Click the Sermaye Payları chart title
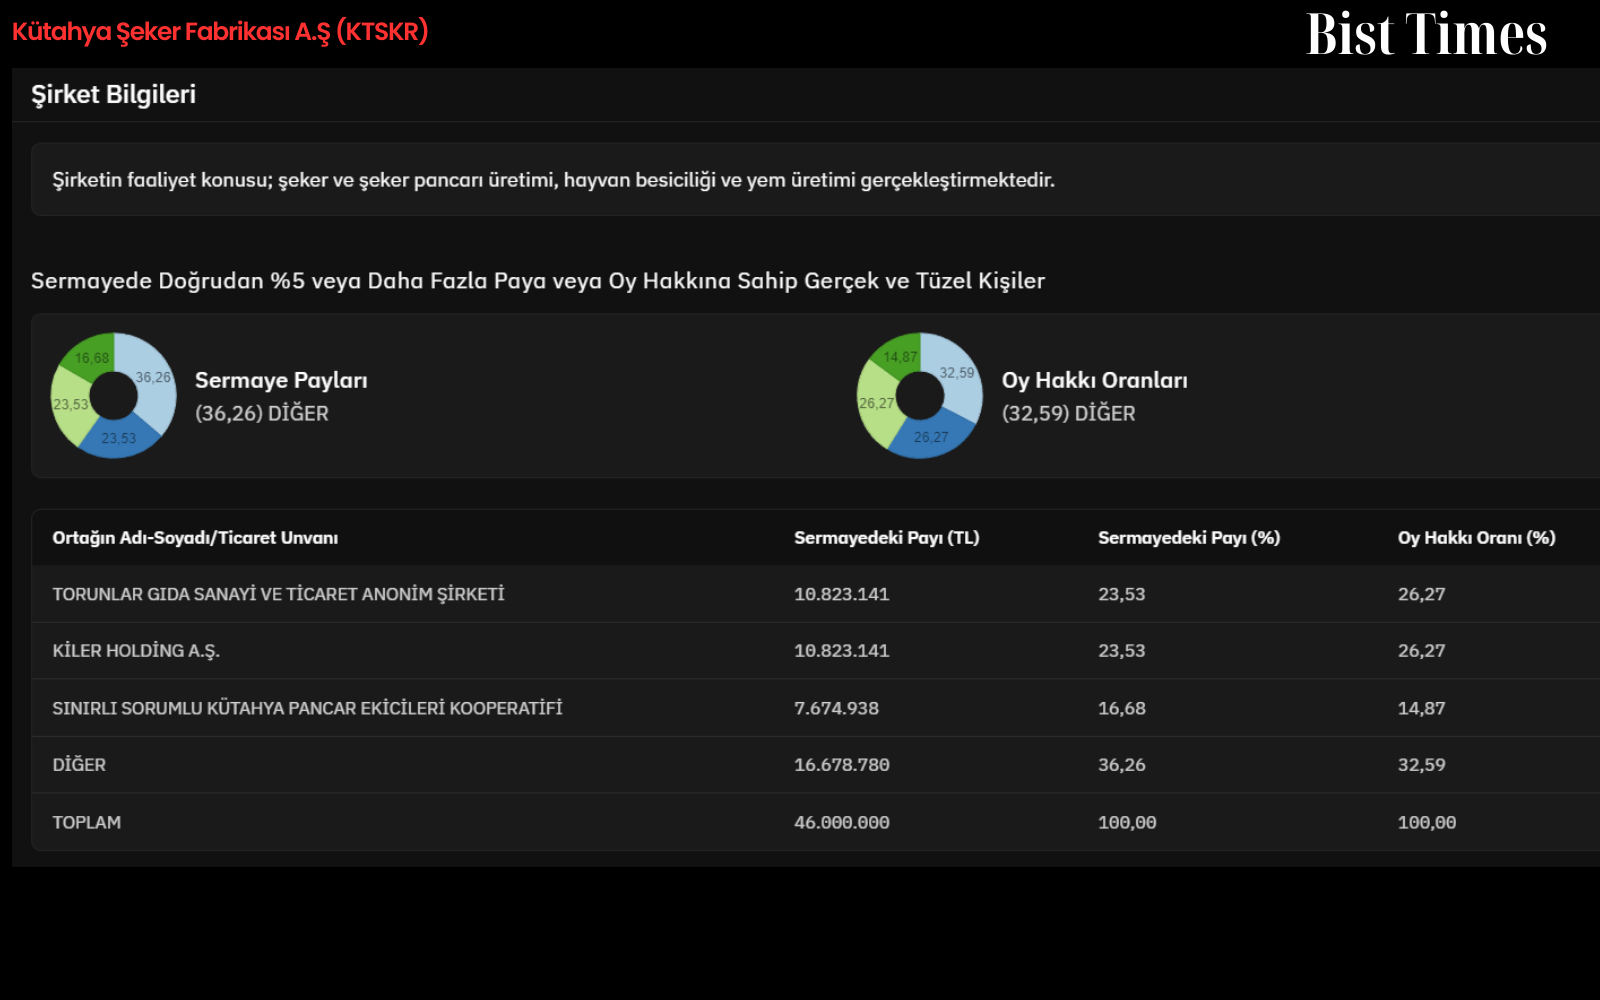Screen dimensions: 1600x1000 pyautogui.click(x=281, y=380)
